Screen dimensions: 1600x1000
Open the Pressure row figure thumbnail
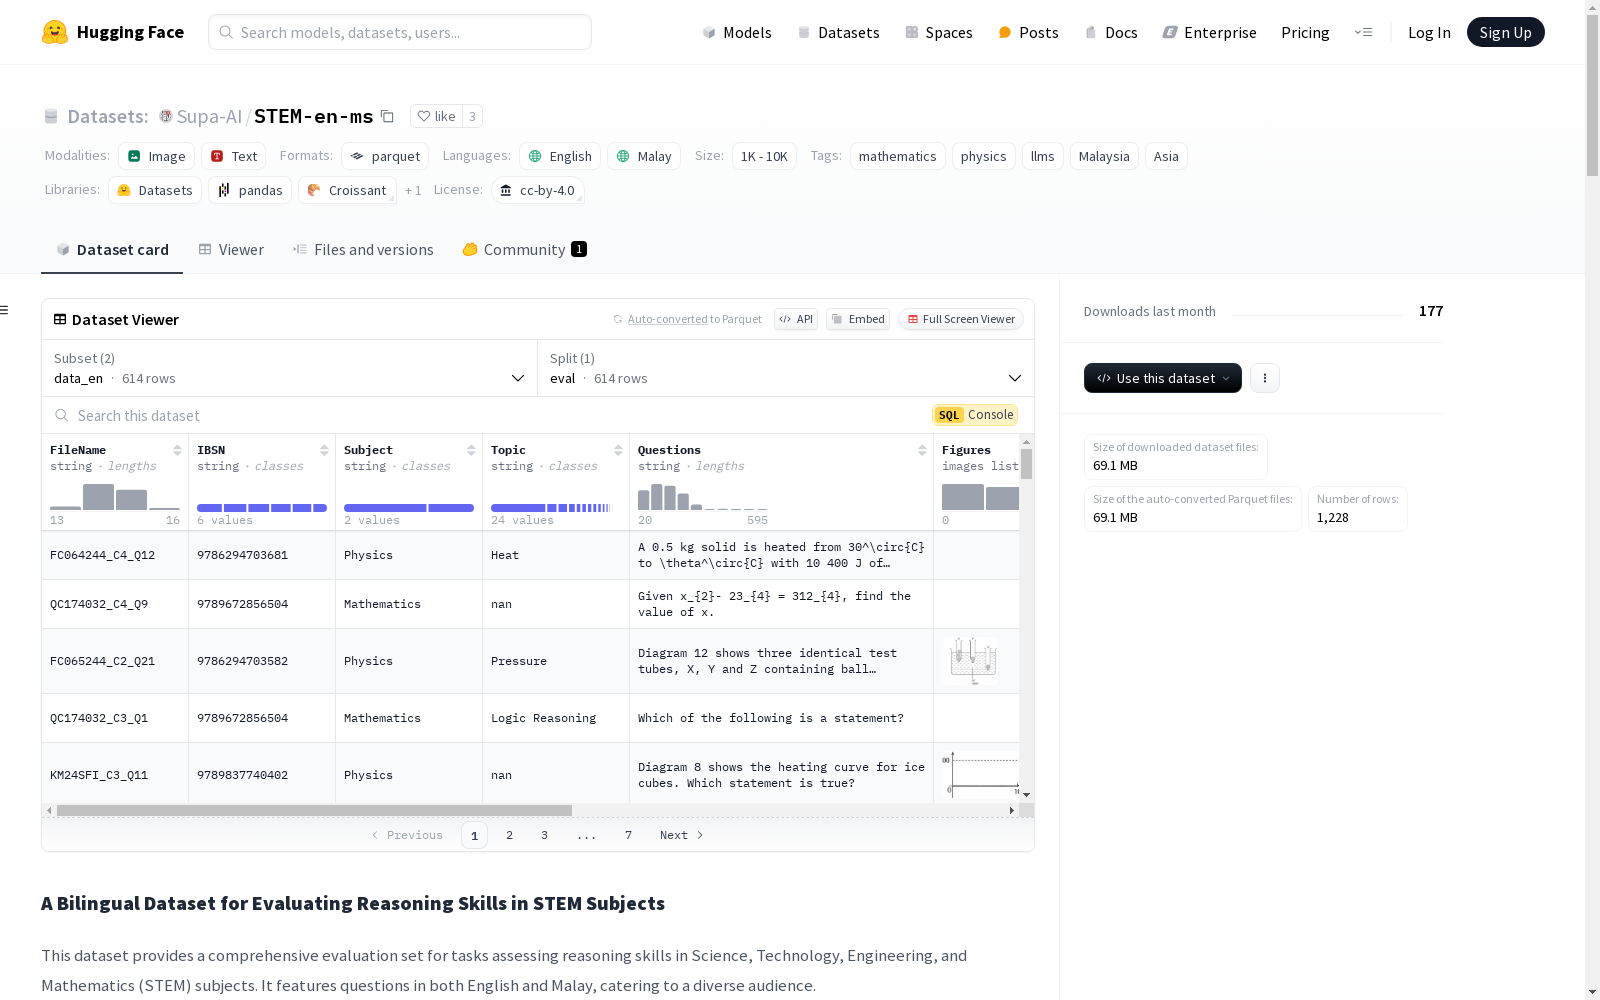pos(970,661)
